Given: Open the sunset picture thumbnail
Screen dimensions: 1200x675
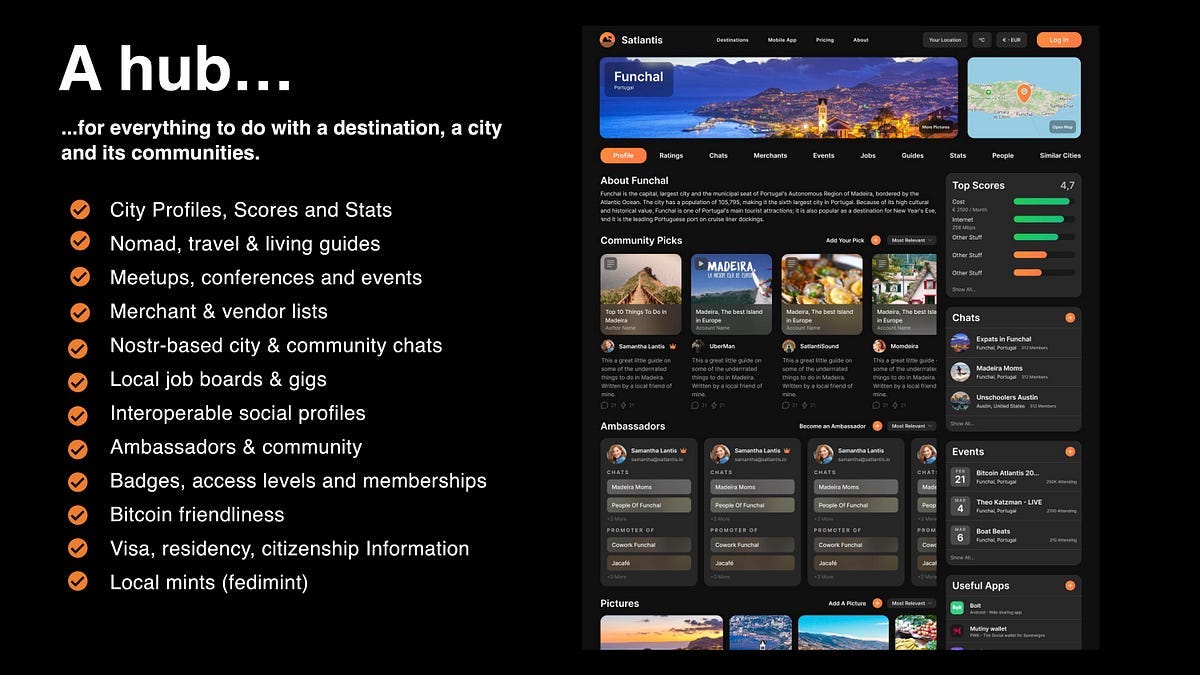Looking at the screenshot, I should (x=661, y=632).
